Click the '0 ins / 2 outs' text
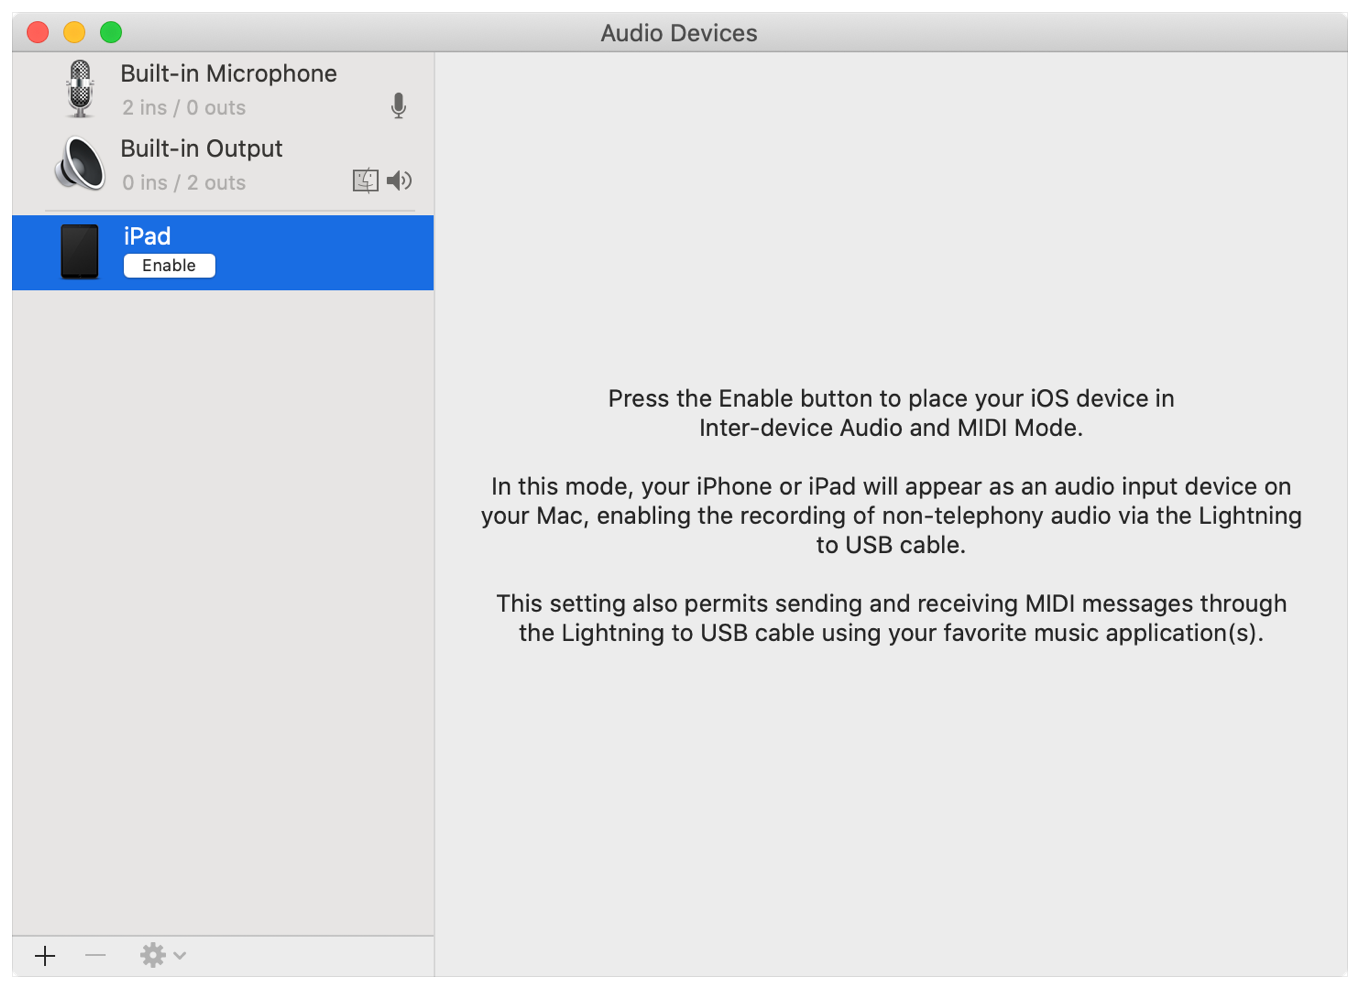Screen dimensions: 1360x989 tap(184, 183)
